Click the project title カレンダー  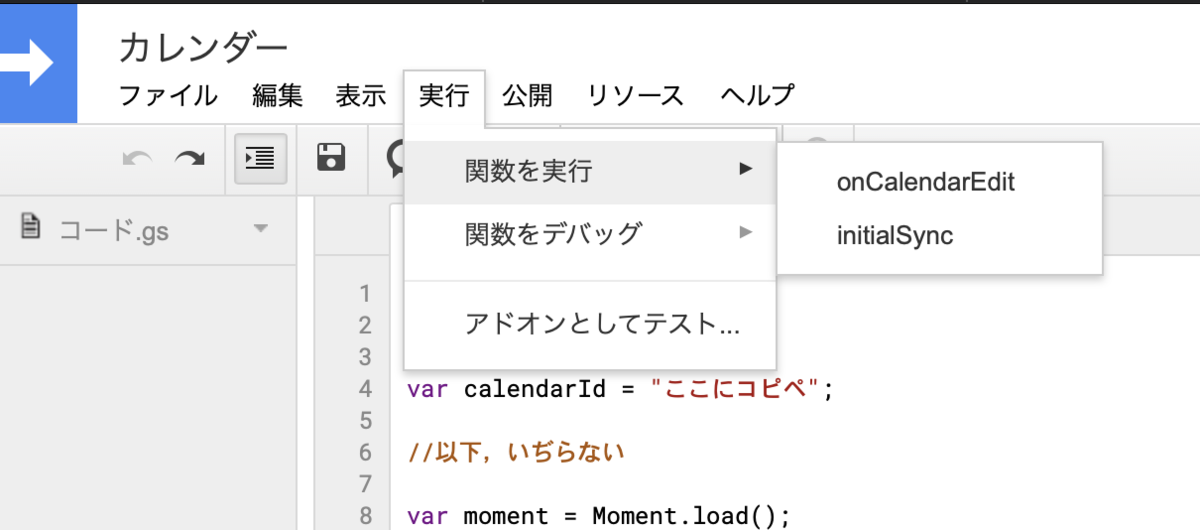[203, 46]
